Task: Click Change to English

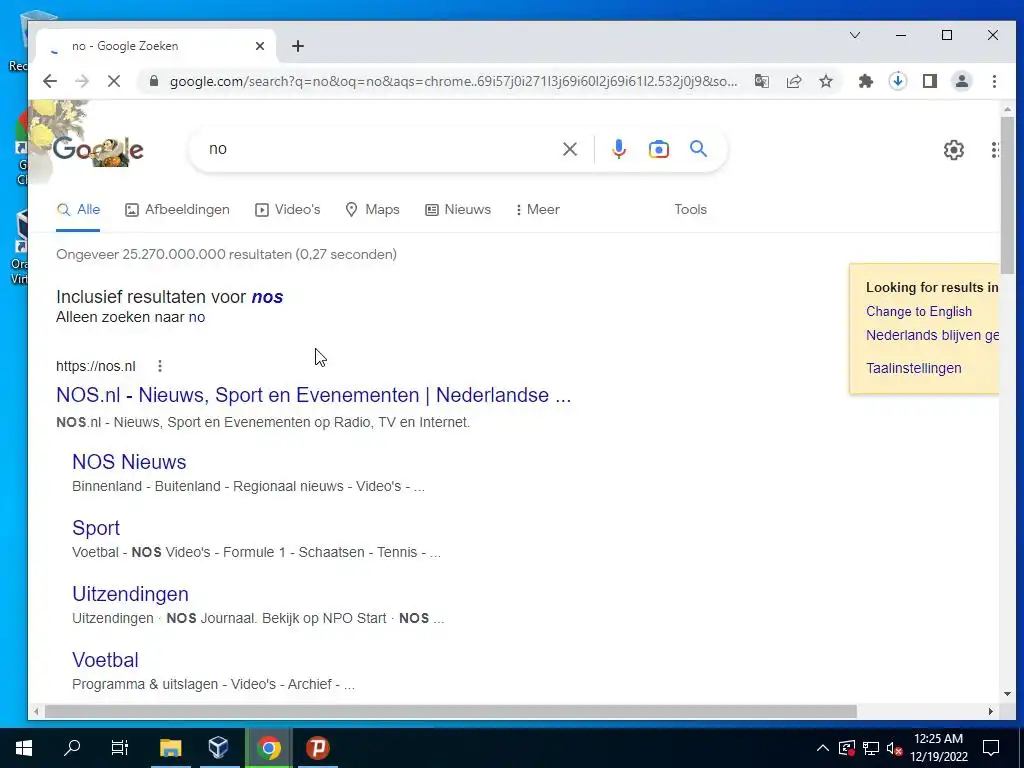Action: 919,312
